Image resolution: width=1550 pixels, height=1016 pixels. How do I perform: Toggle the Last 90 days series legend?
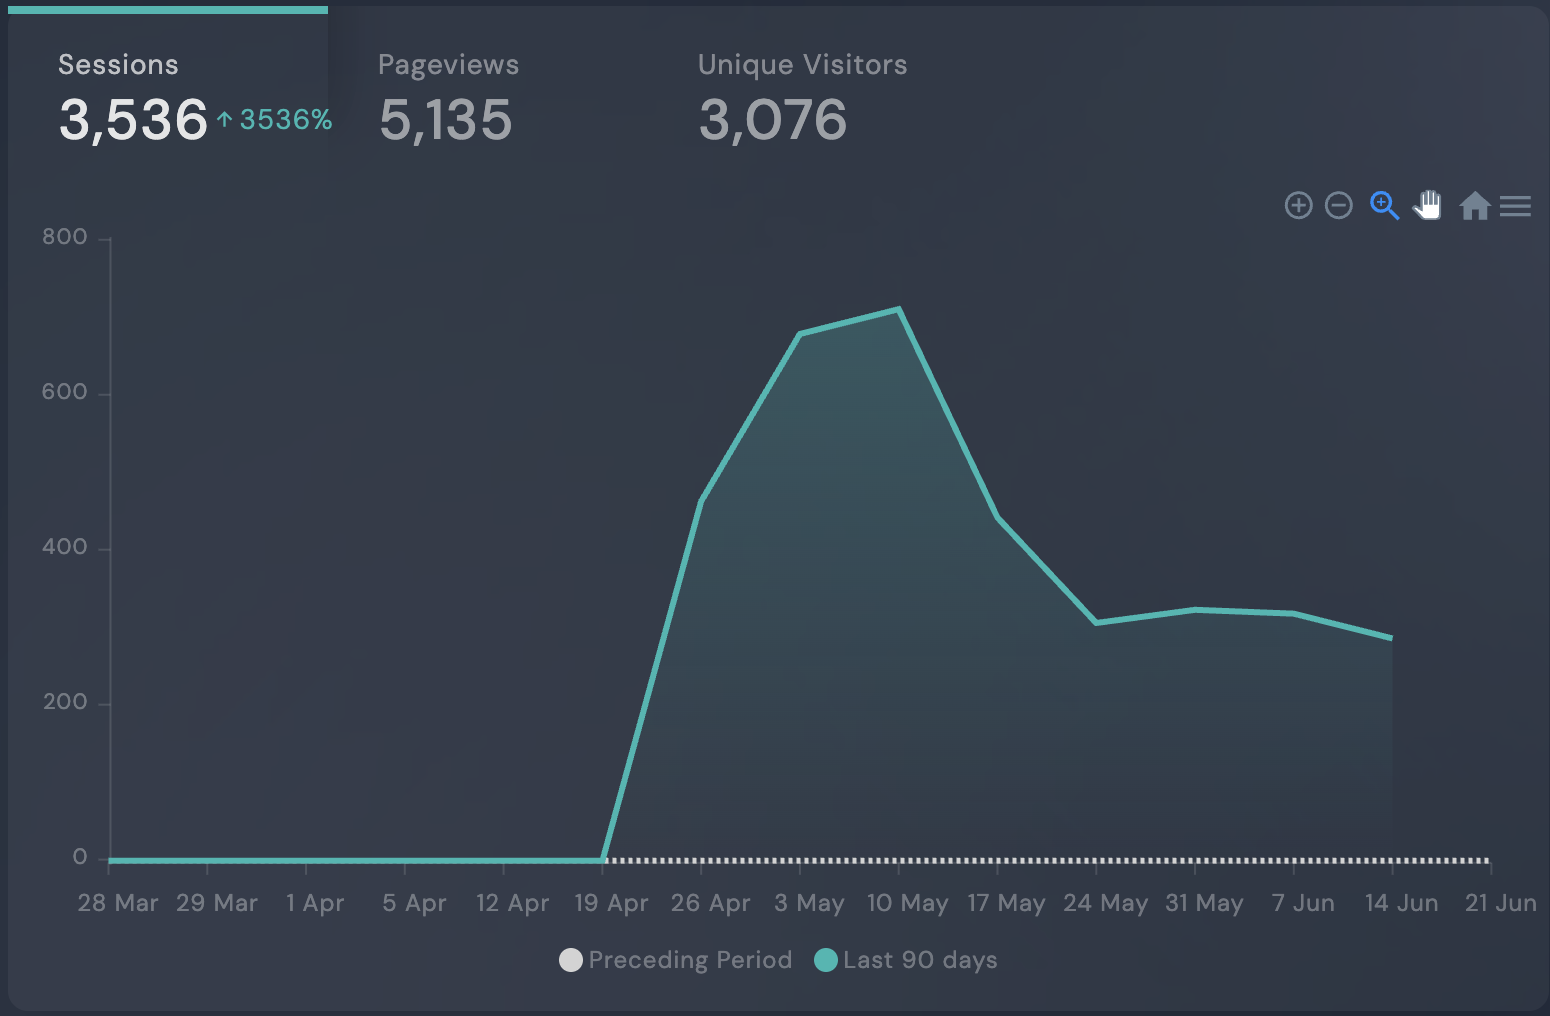tap(906, 960)
